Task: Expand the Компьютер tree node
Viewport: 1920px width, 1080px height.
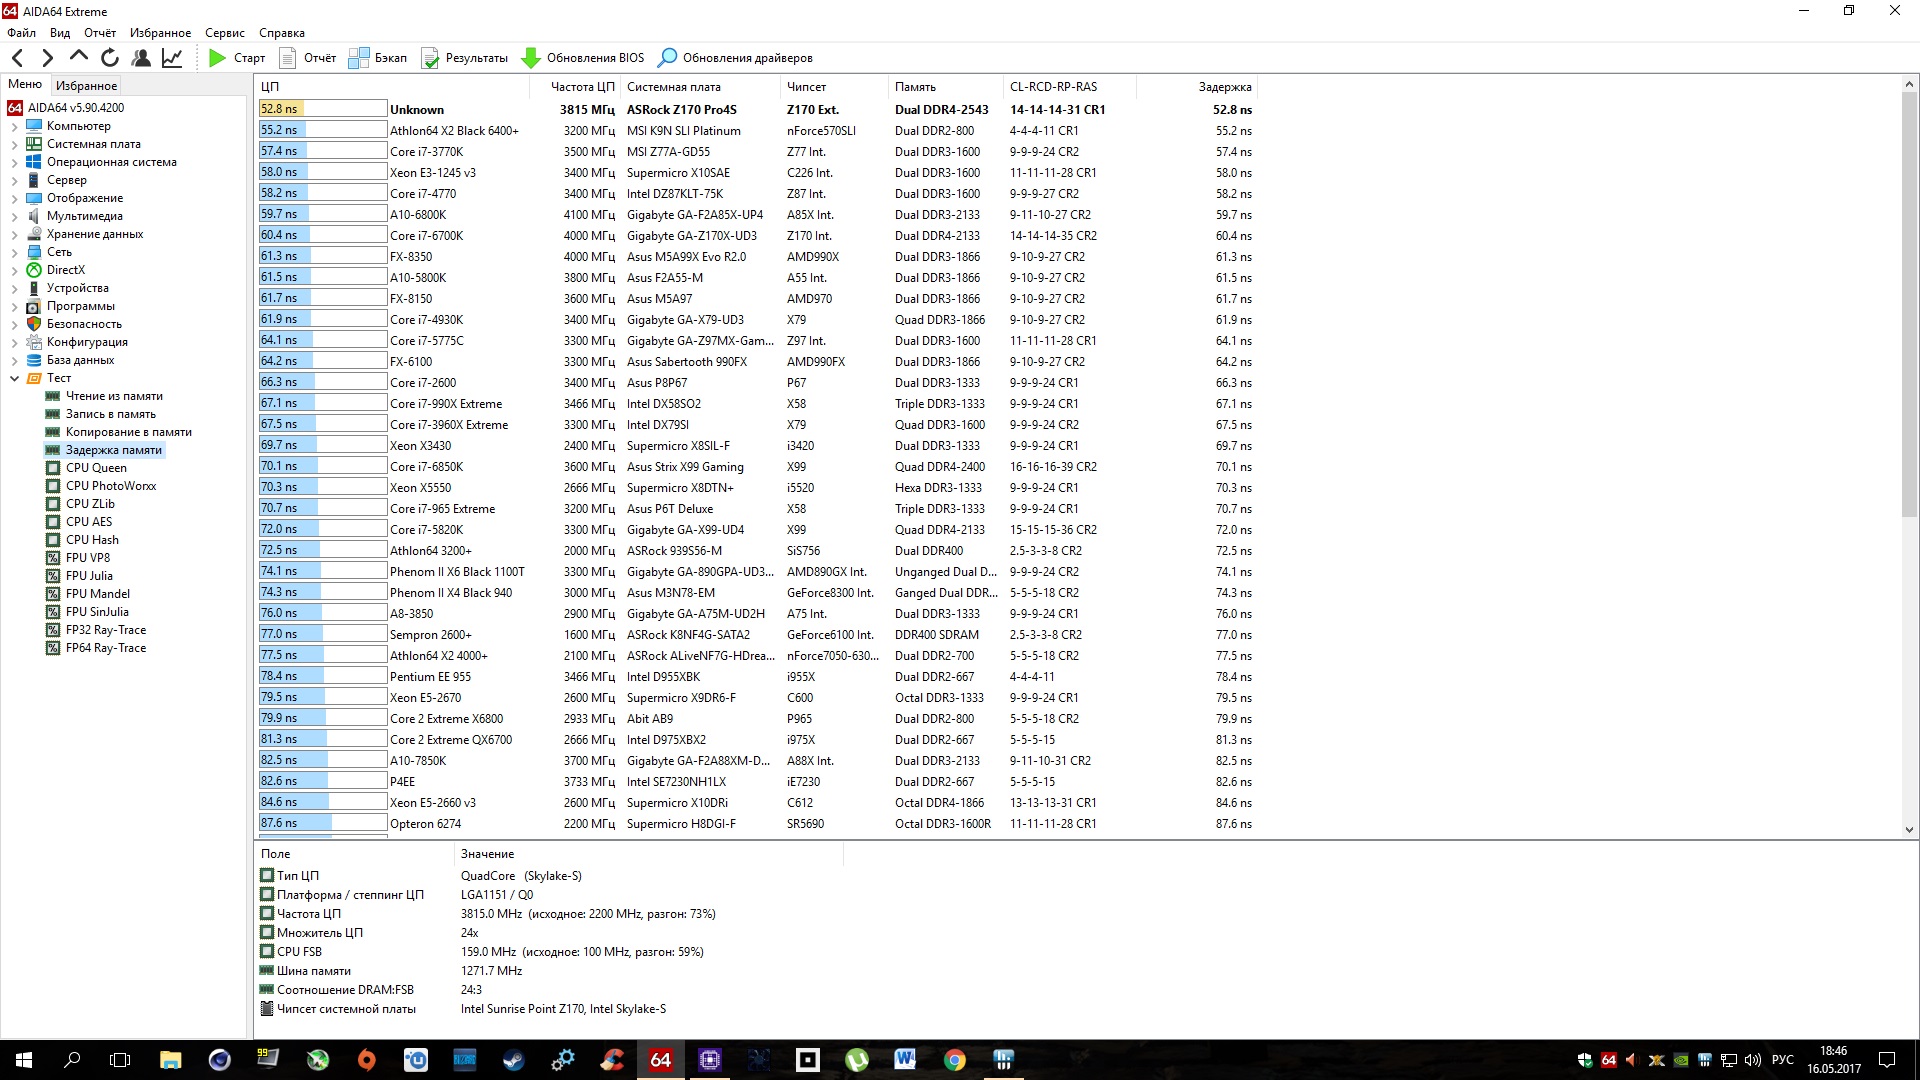Action: click(14, 126)
